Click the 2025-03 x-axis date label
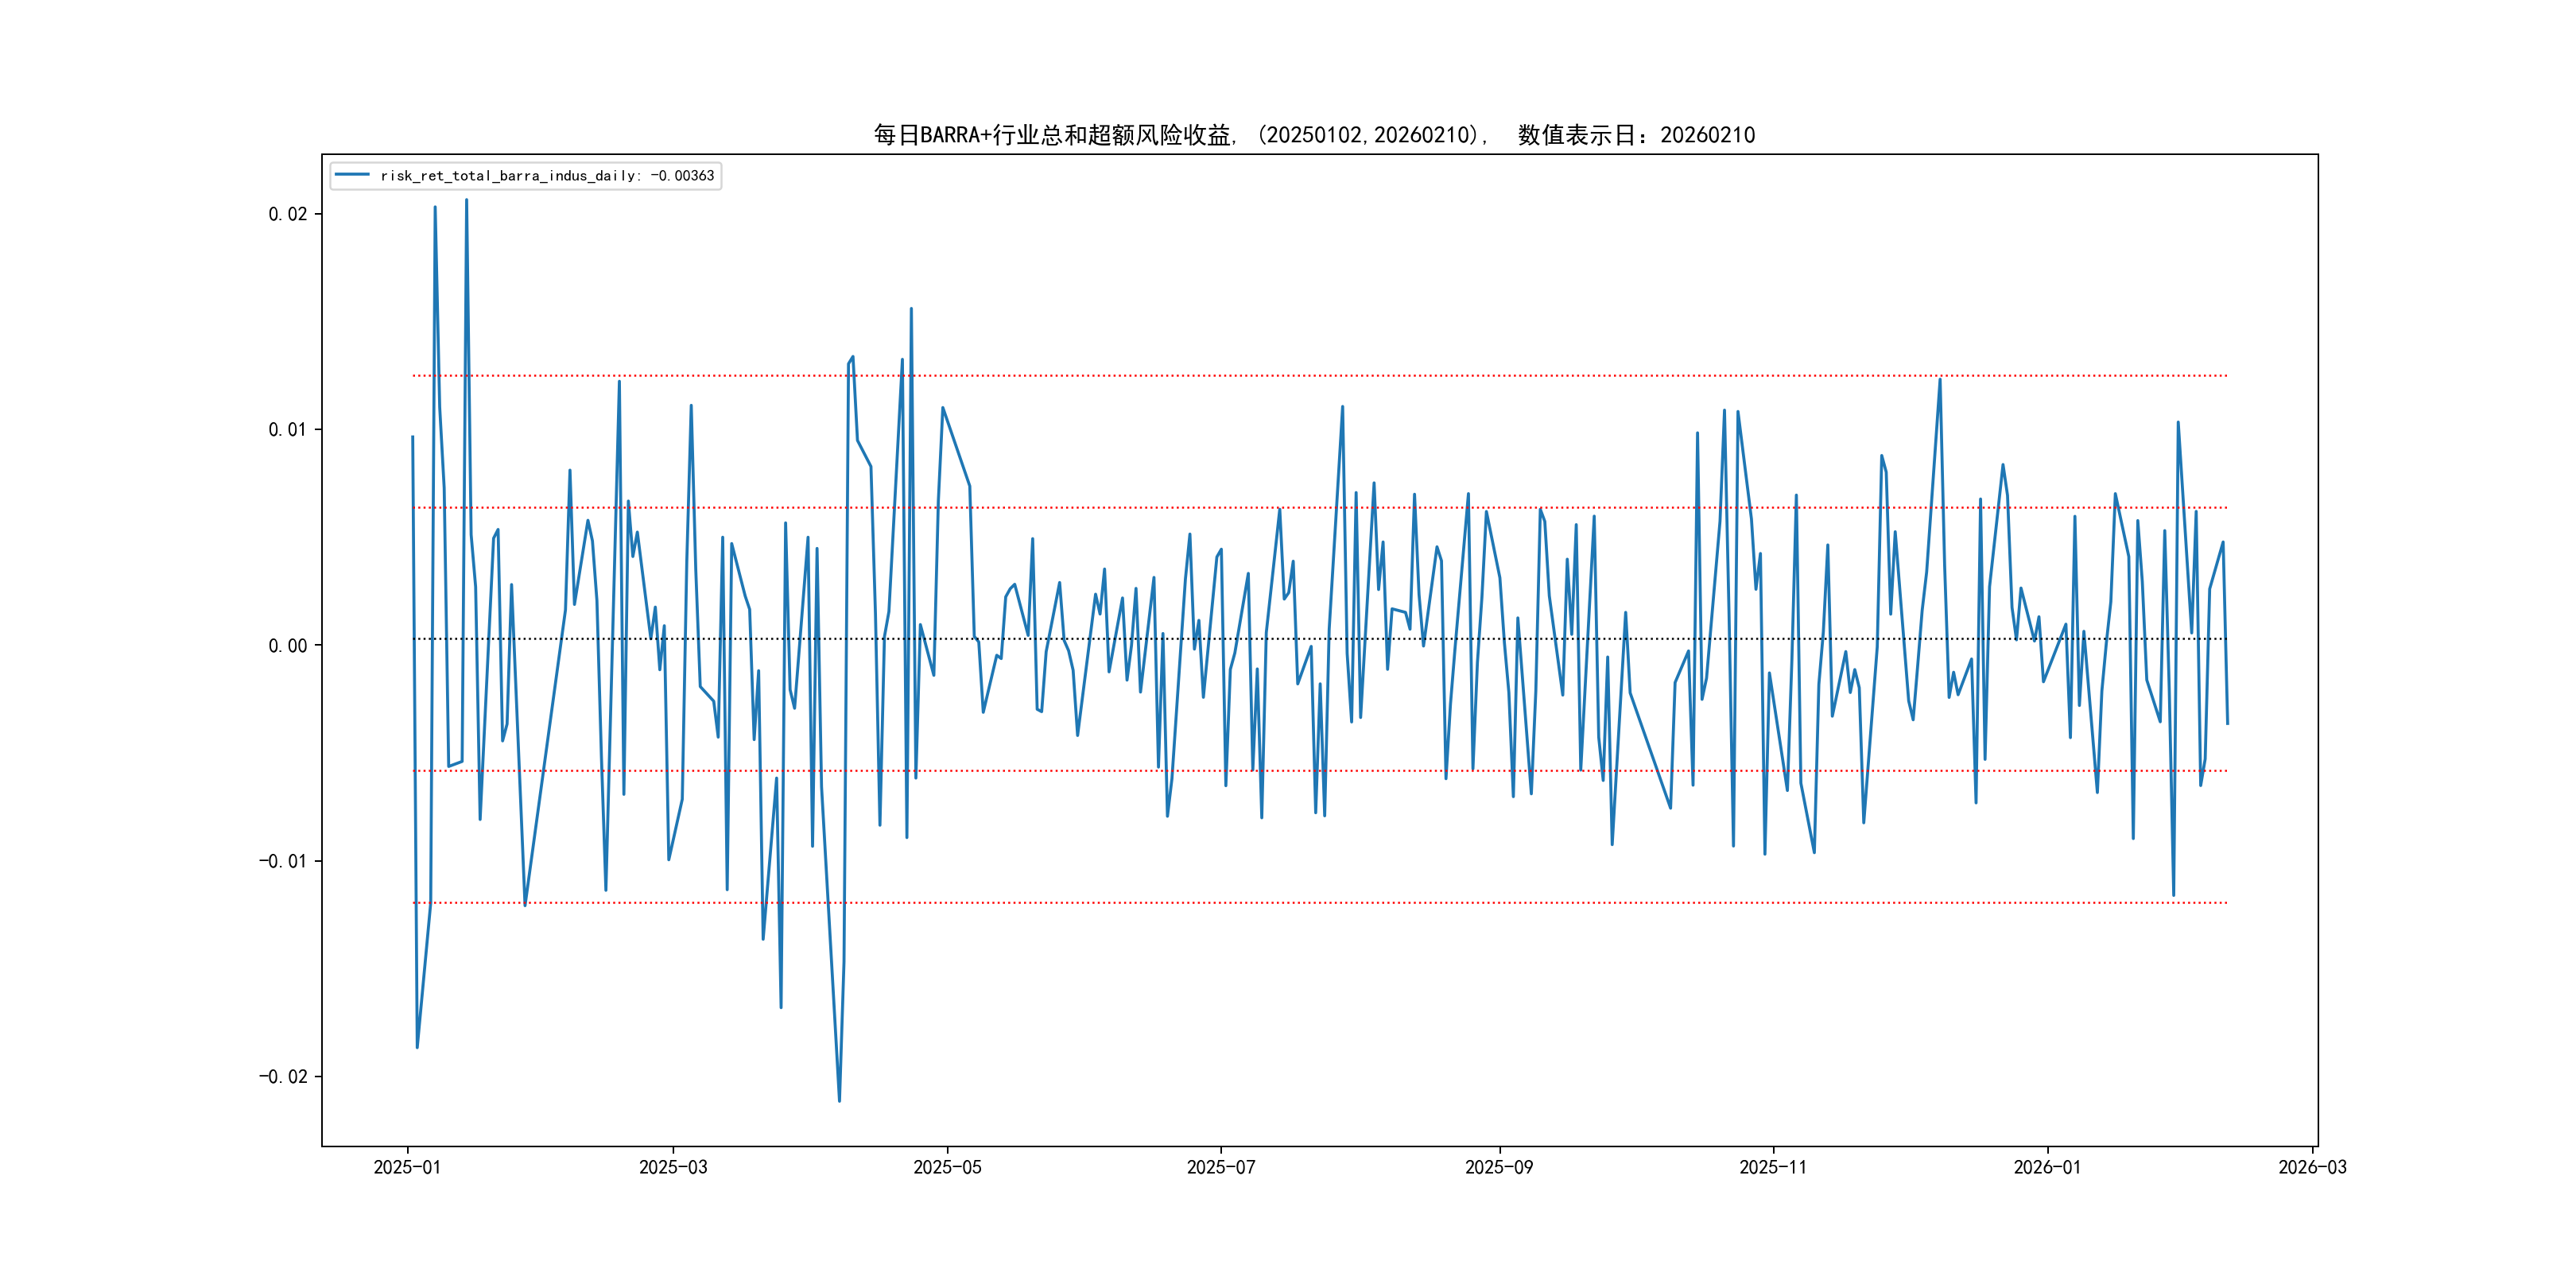The image size is (2576, 1288). click(x=673, y=1167)
